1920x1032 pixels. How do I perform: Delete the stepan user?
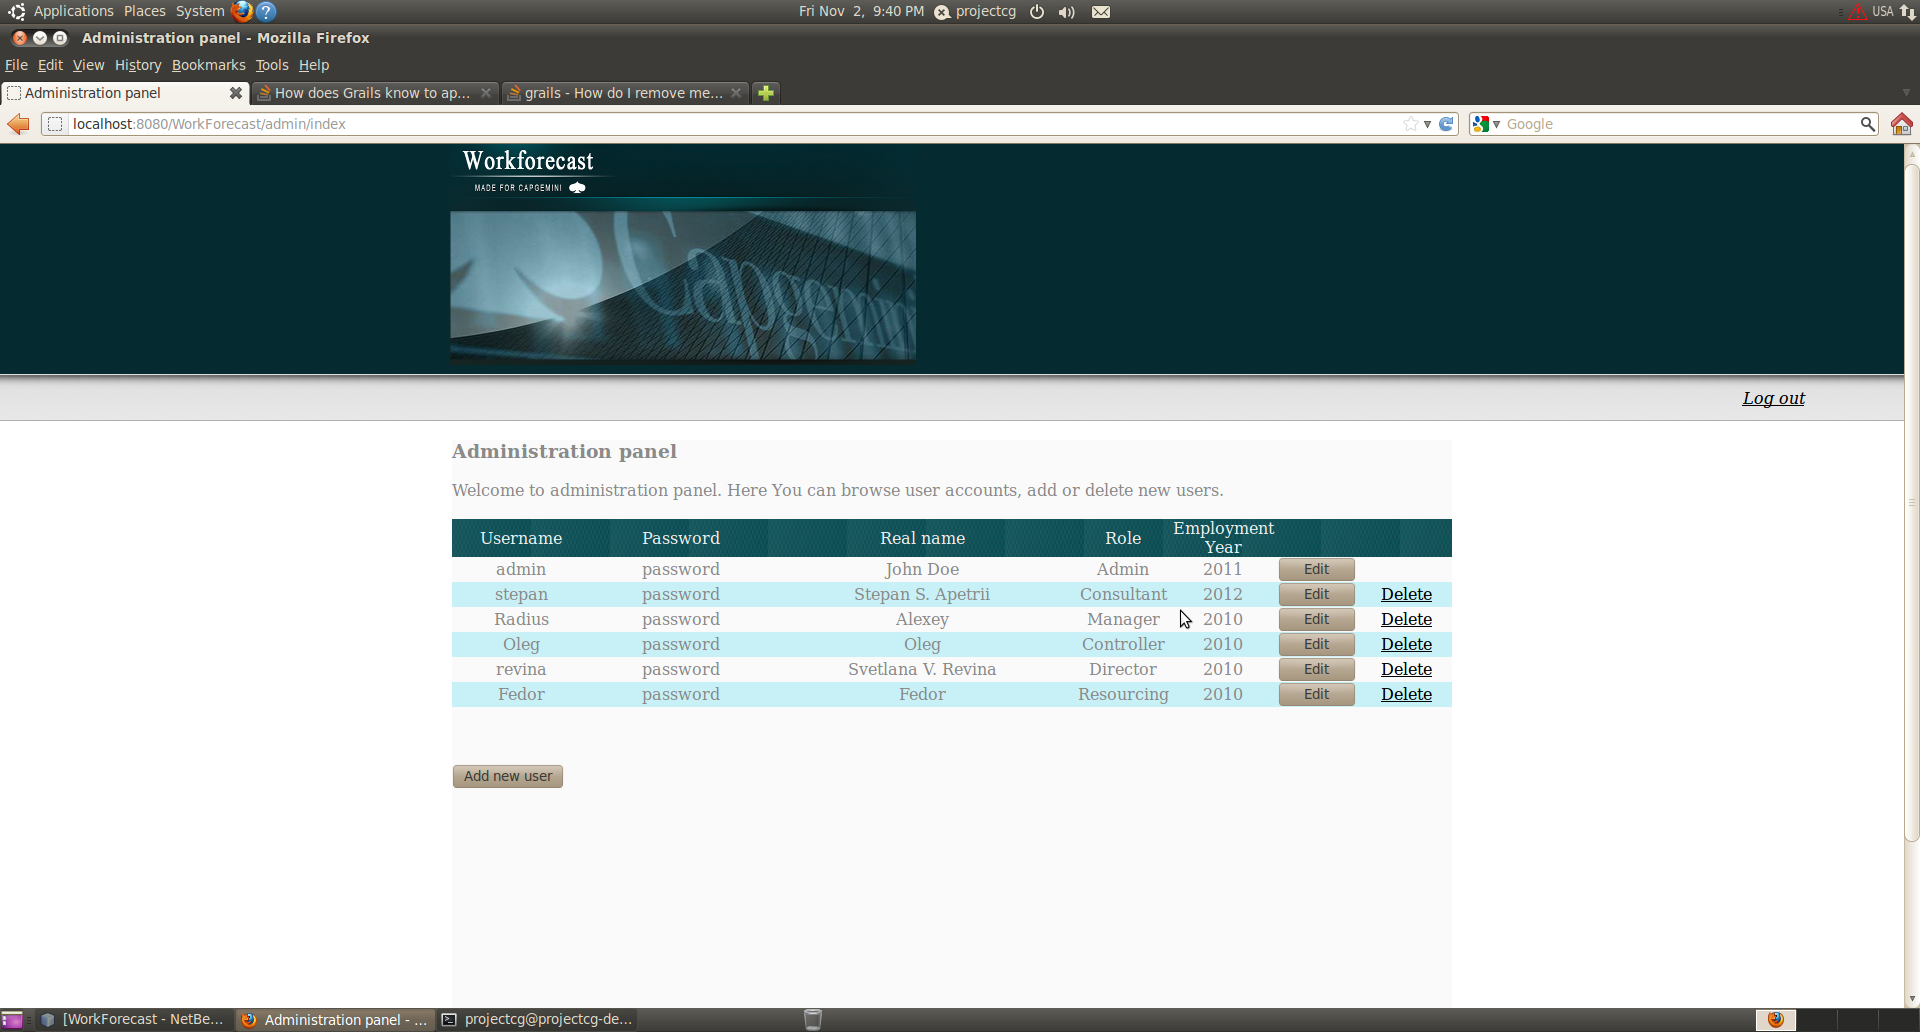1406,594
